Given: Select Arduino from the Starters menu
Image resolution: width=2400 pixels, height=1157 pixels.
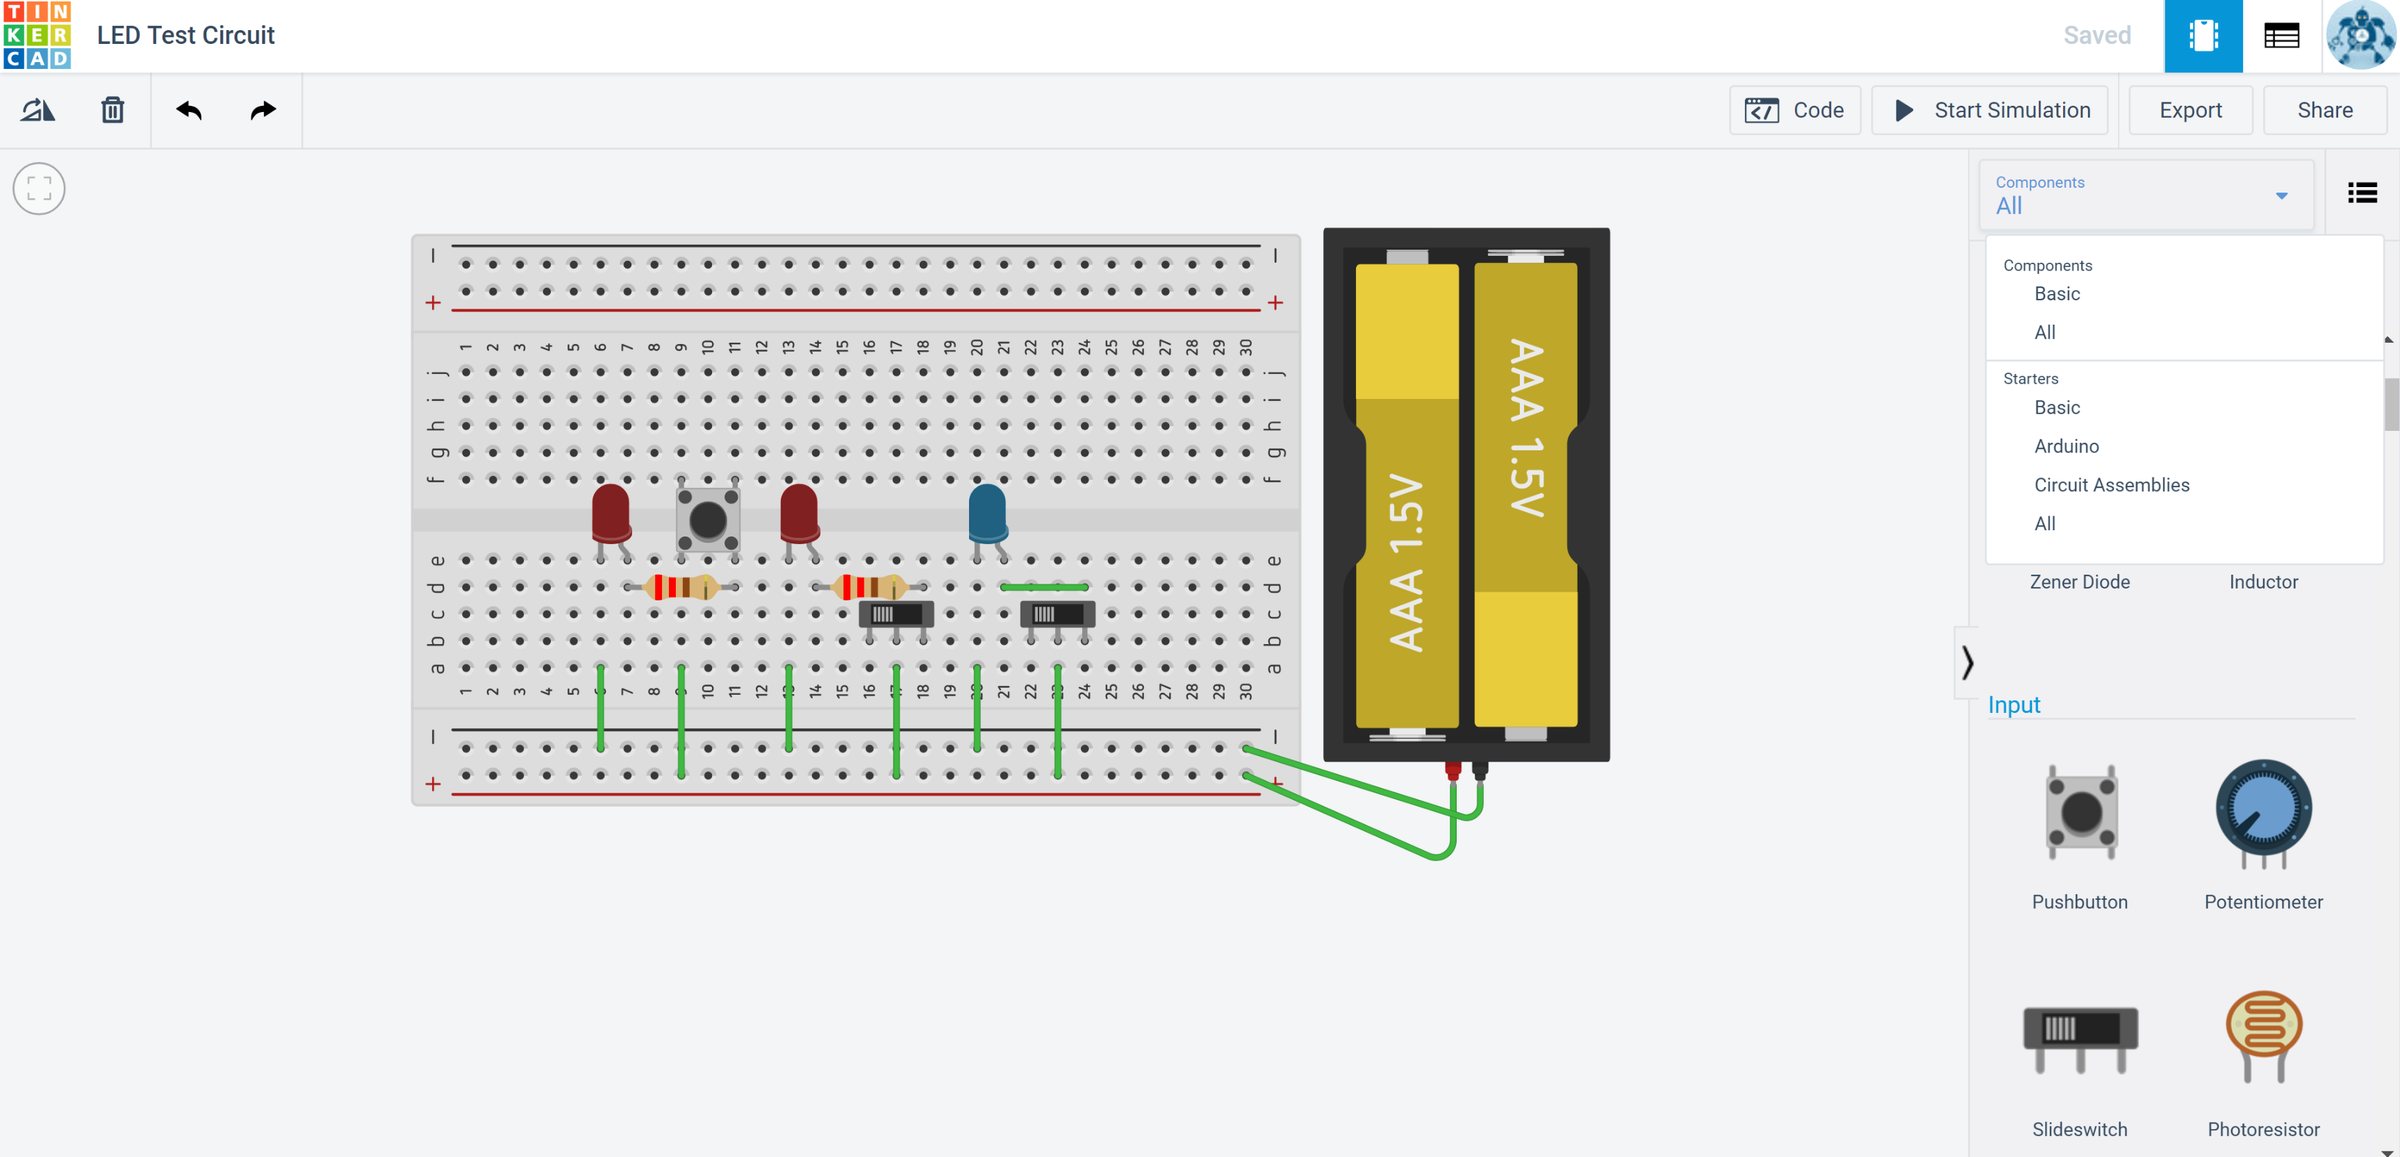Looking at the screenshot, I should click(x=2066, y=446).
